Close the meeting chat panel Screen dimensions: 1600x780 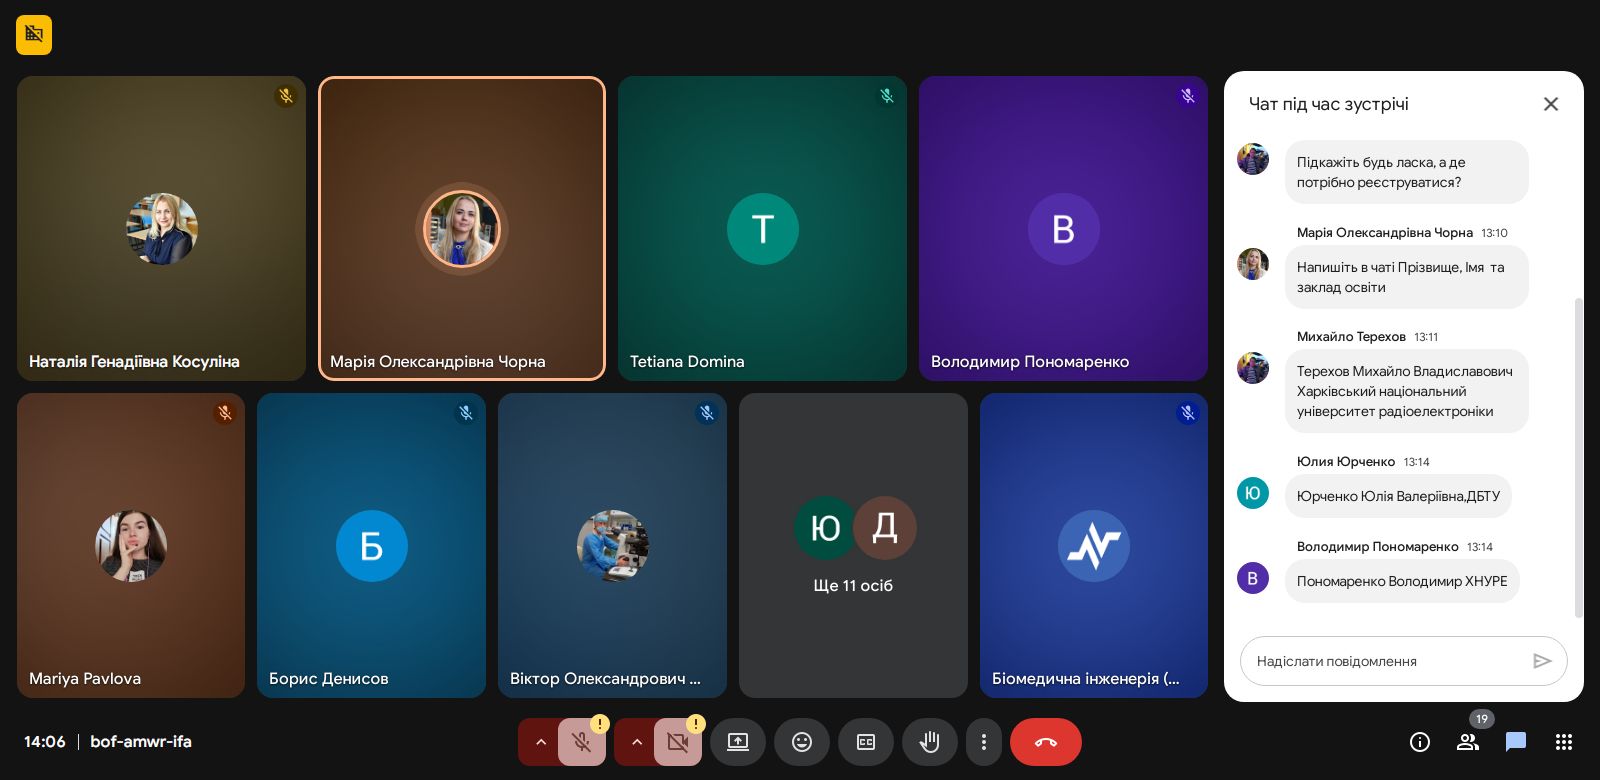click(1551, 104)
